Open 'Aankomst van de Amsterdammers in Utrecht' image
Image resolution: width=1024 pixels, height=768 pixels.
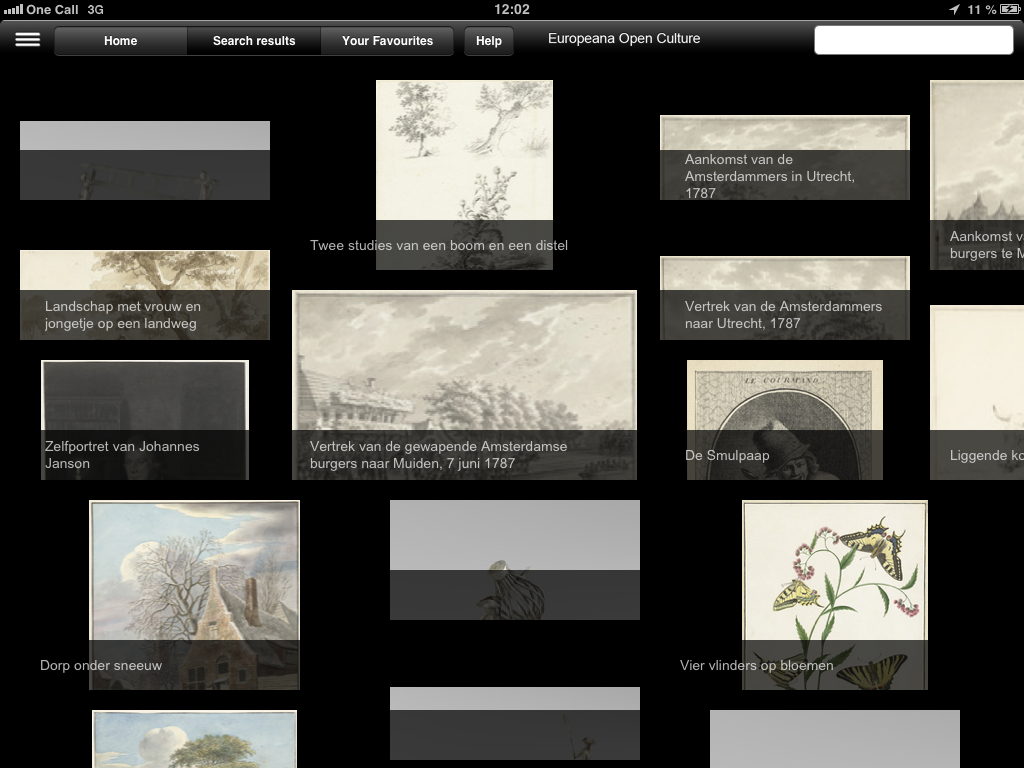tap(784, 157)
